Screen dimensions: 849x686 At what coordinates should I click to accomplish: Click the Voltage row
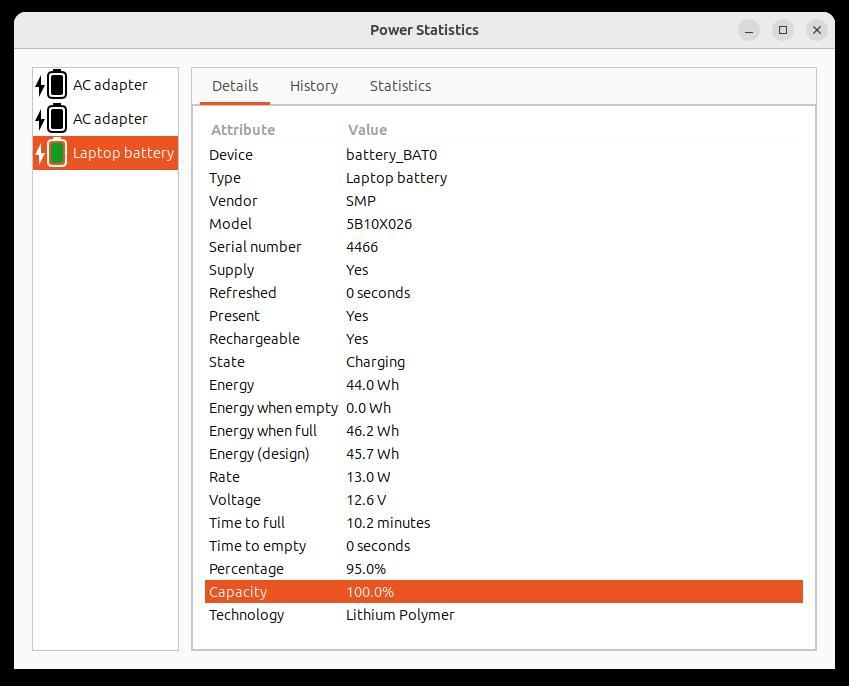503,500
